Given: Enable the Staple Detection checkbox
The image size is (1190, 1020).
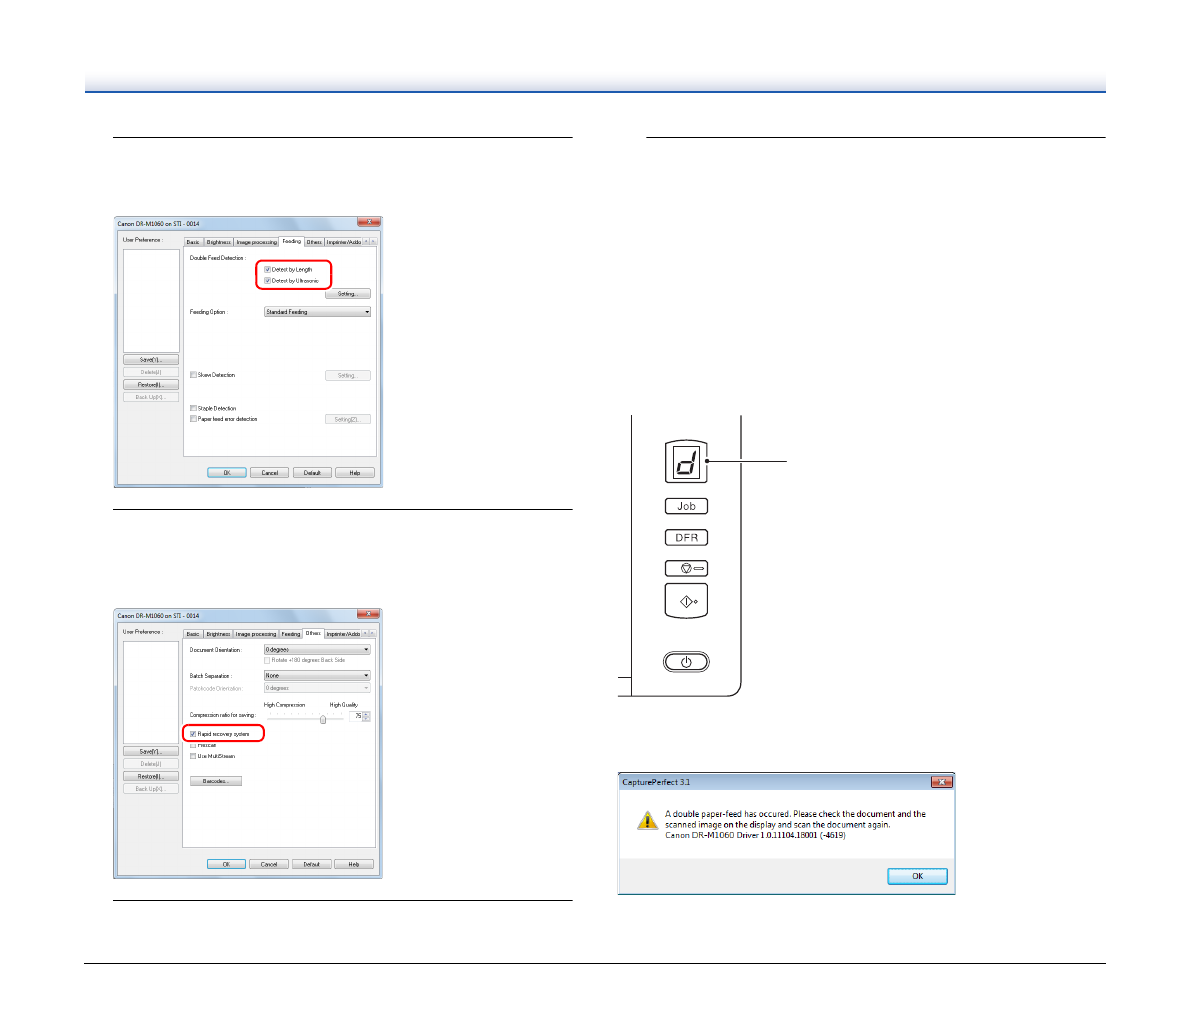Looking at the screenshot, I should tap(194, 408).
